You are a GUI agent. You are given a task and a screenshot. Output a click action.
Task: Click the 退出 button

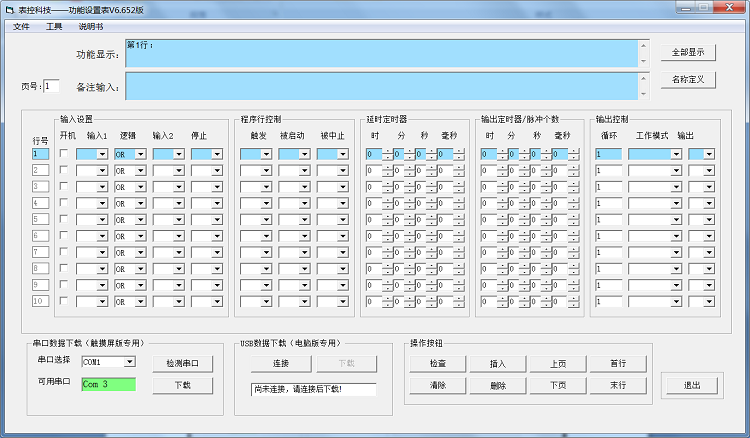692,385
